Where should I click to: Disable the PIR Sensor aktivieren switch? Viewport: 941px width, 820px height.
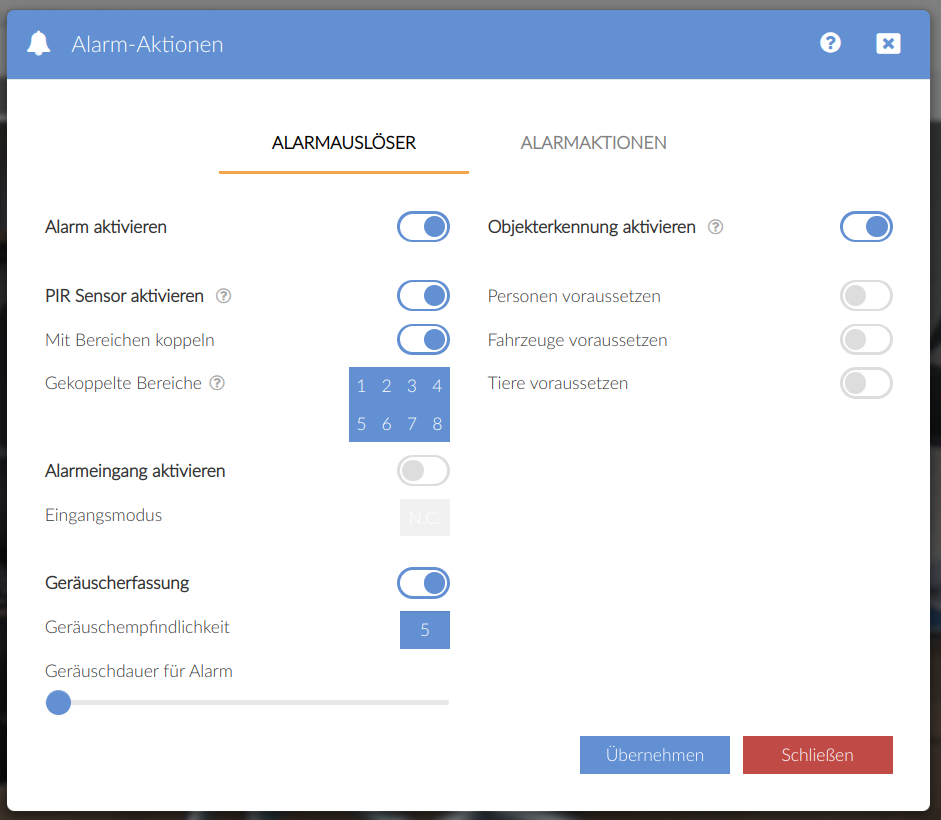tap(424, 296)
